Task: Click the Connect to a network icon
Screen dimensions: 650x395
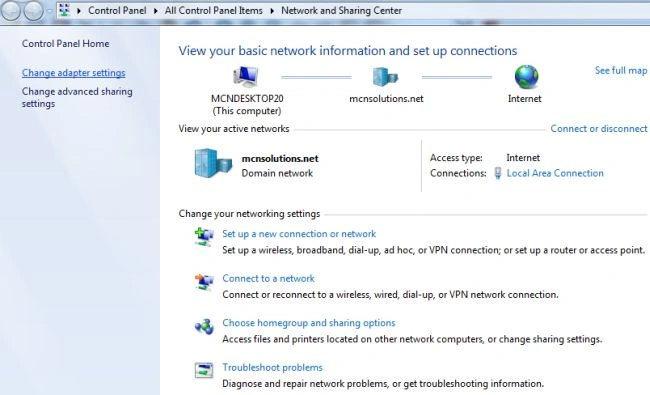Action: tap(204, 282)
